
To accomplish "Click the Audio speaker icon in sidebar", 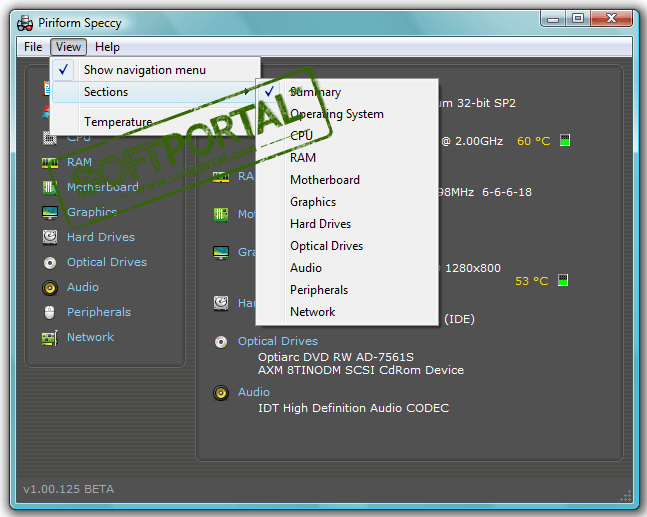I will click(x=49, y=287).
